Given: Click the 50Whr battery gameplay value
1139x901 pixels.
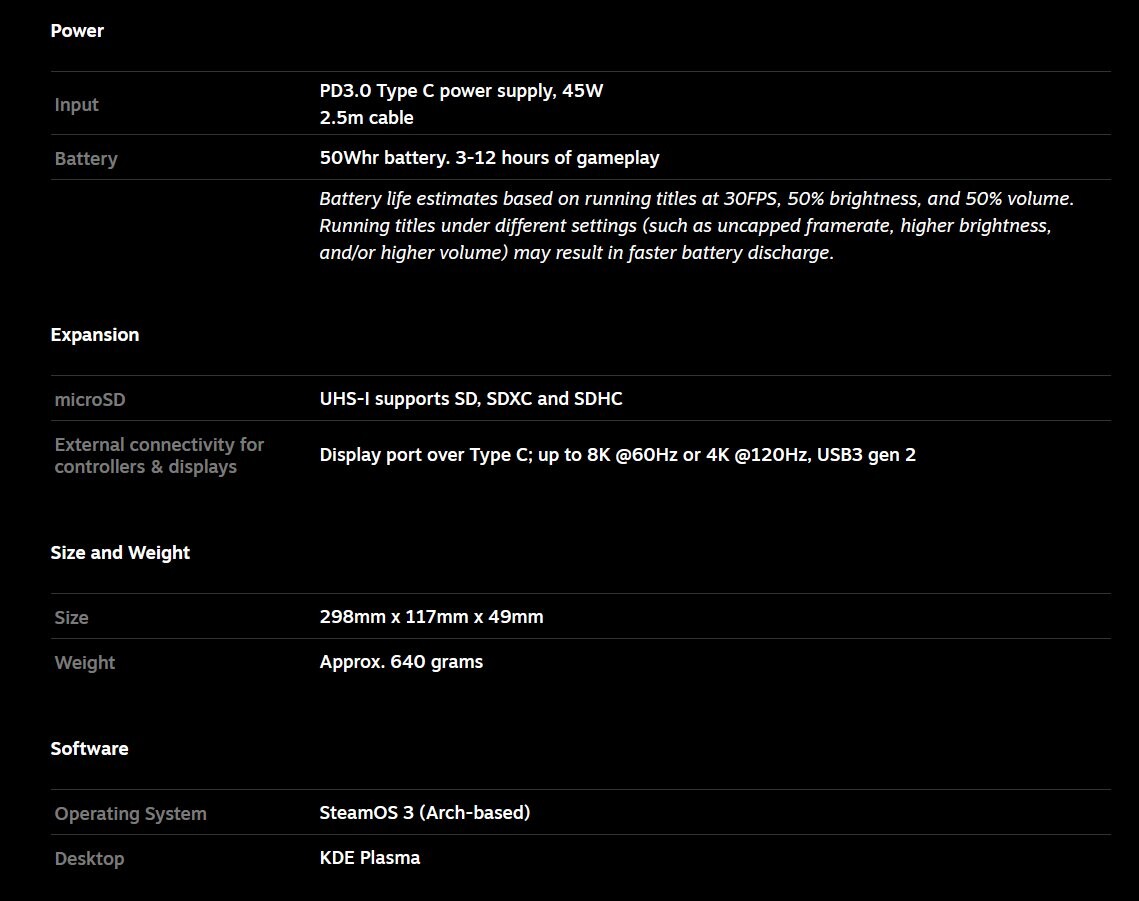Looking at the screenshot, I should point(489,158).
